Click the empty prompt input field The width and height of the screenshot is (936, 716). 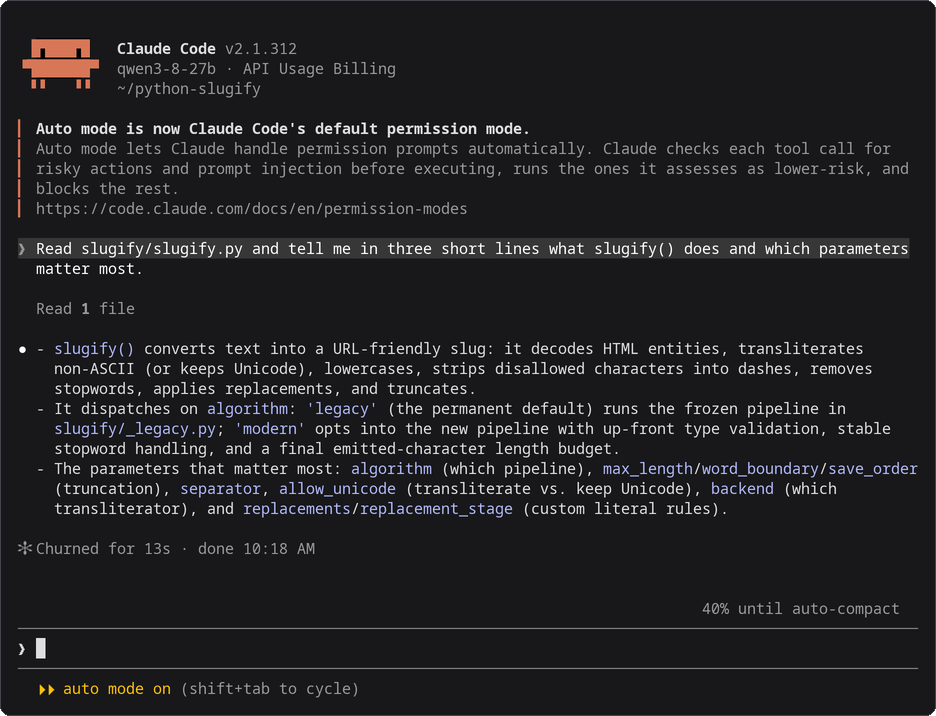[468, 649]
